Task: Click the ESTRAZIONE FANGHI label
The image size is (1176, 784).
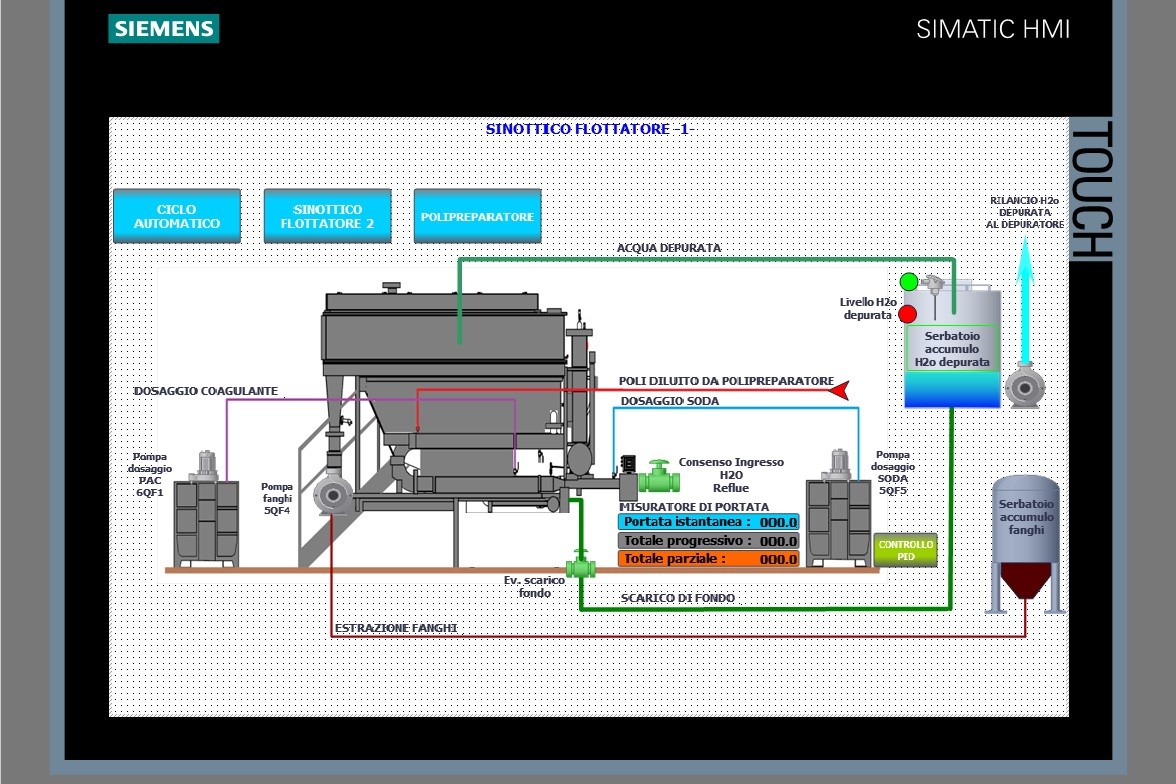Action: 396,628
